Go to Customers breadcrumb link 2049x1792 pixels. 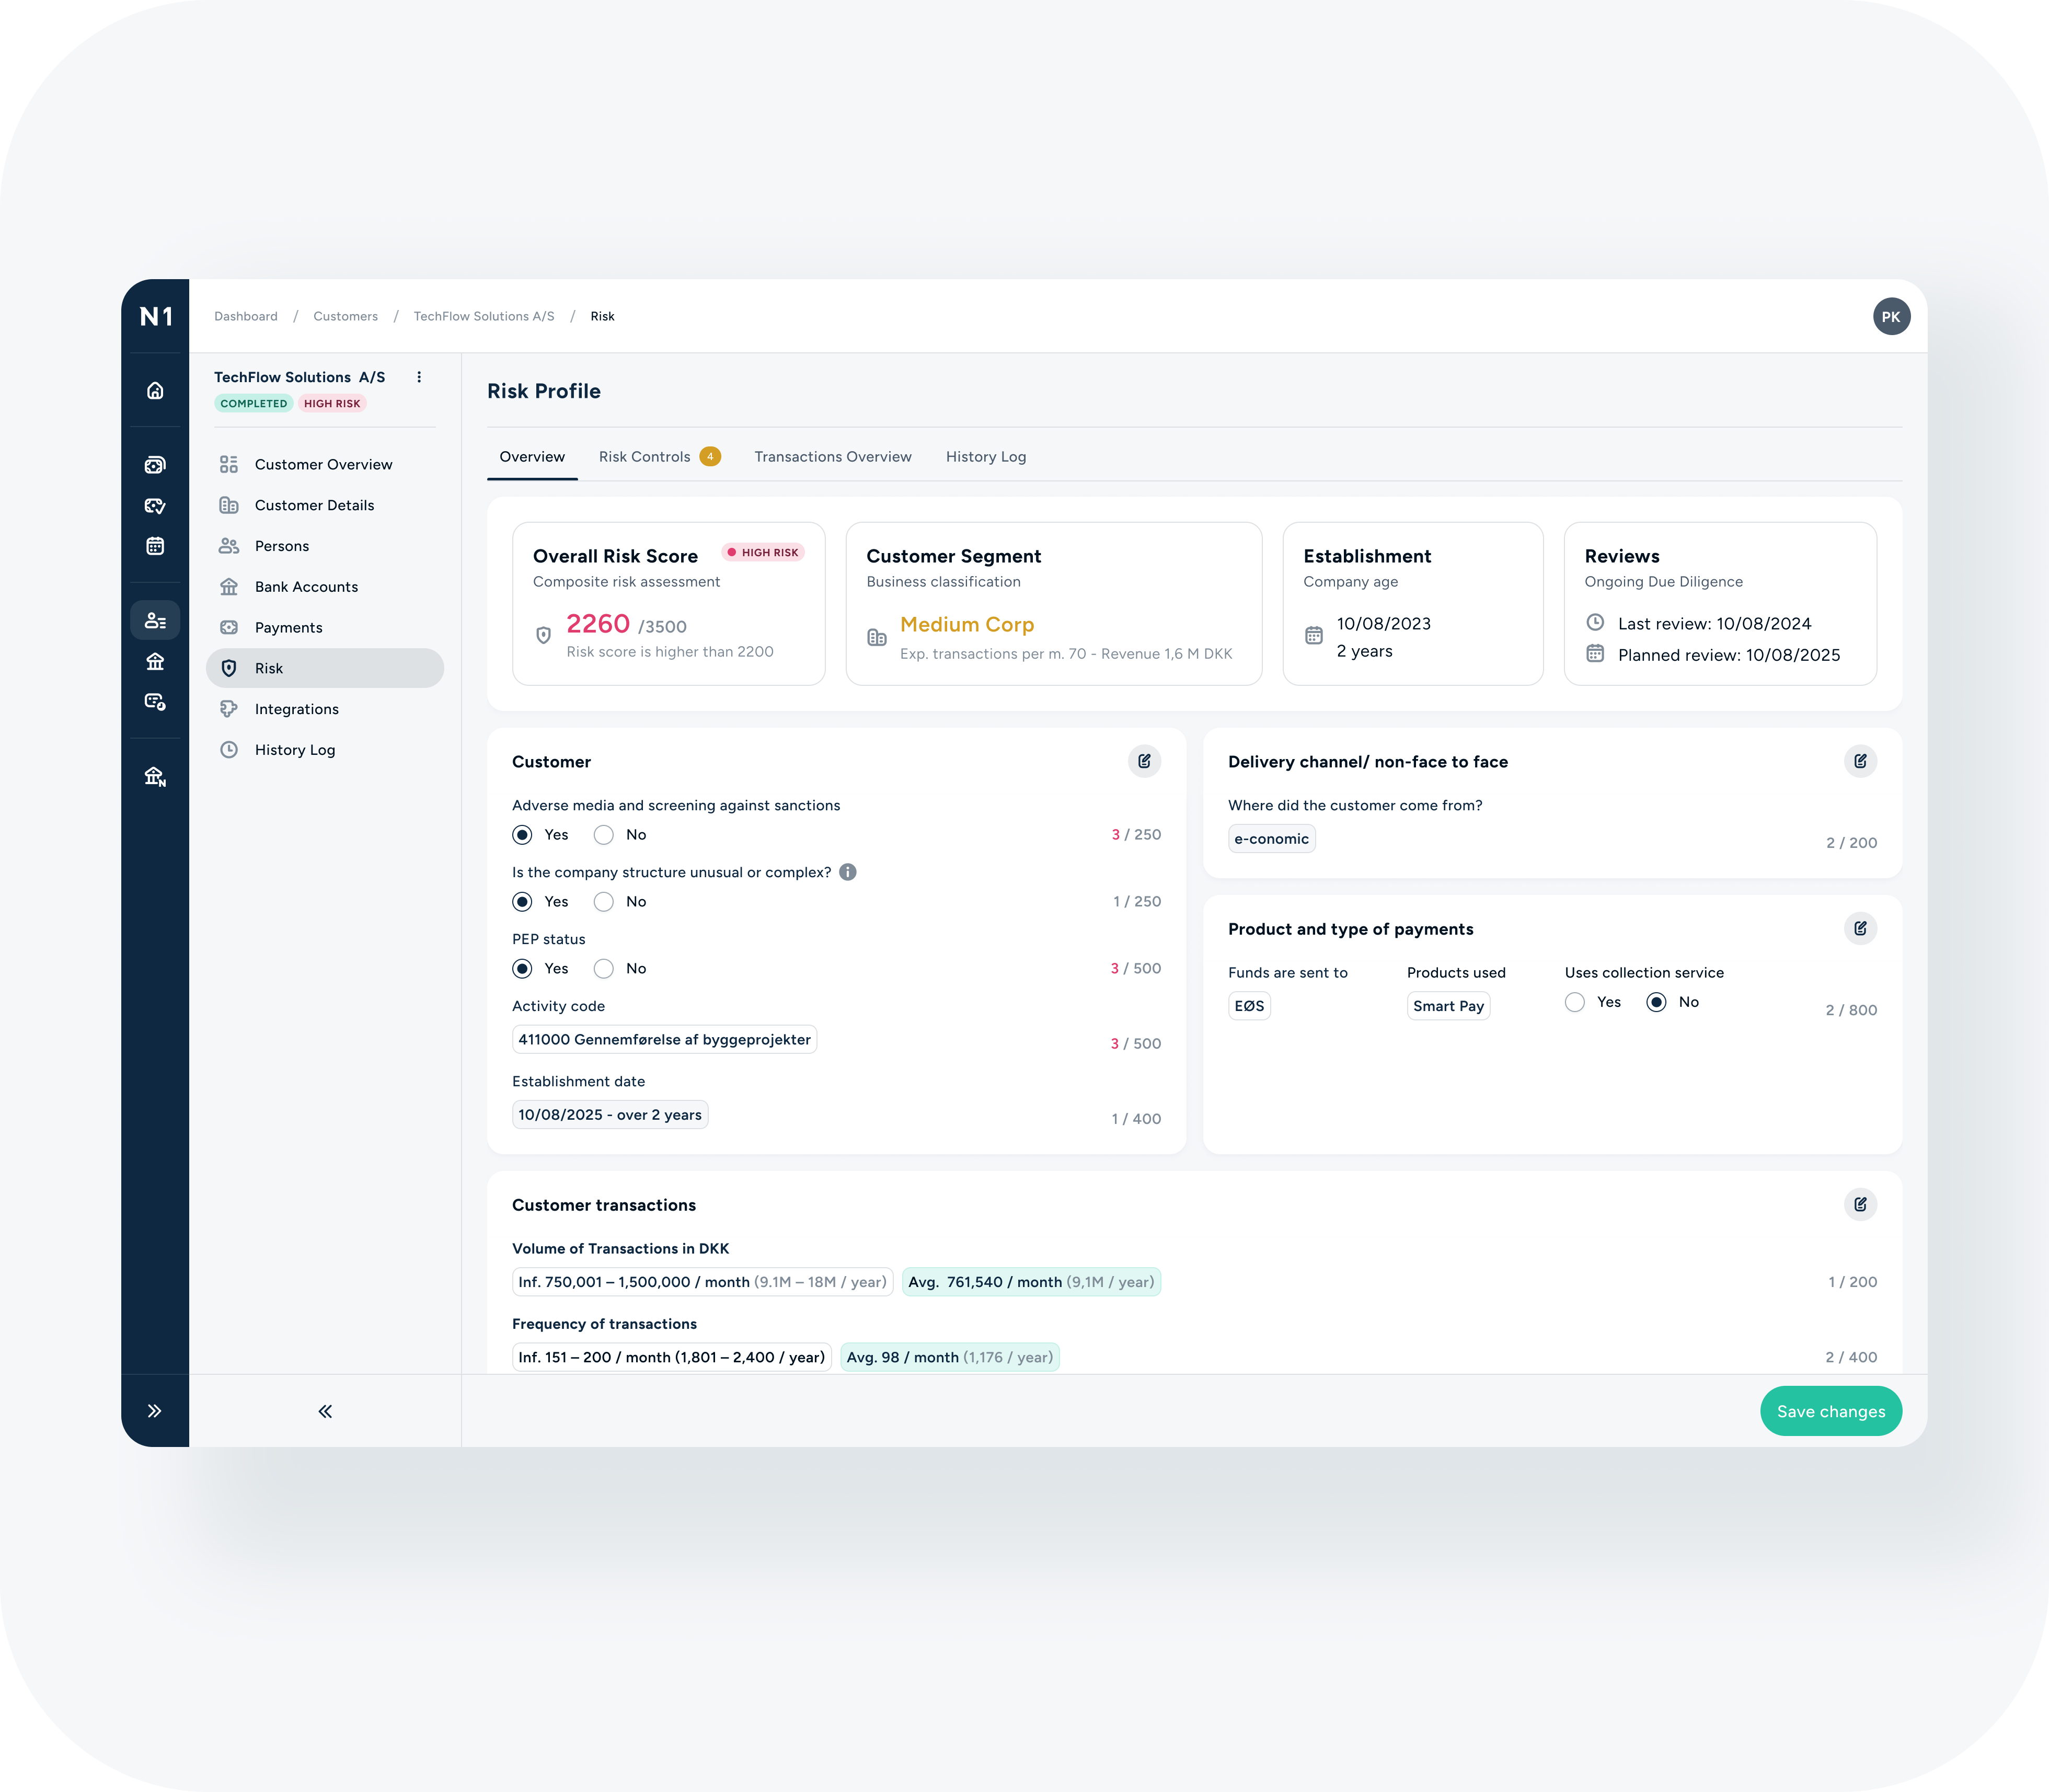point(345,317)
